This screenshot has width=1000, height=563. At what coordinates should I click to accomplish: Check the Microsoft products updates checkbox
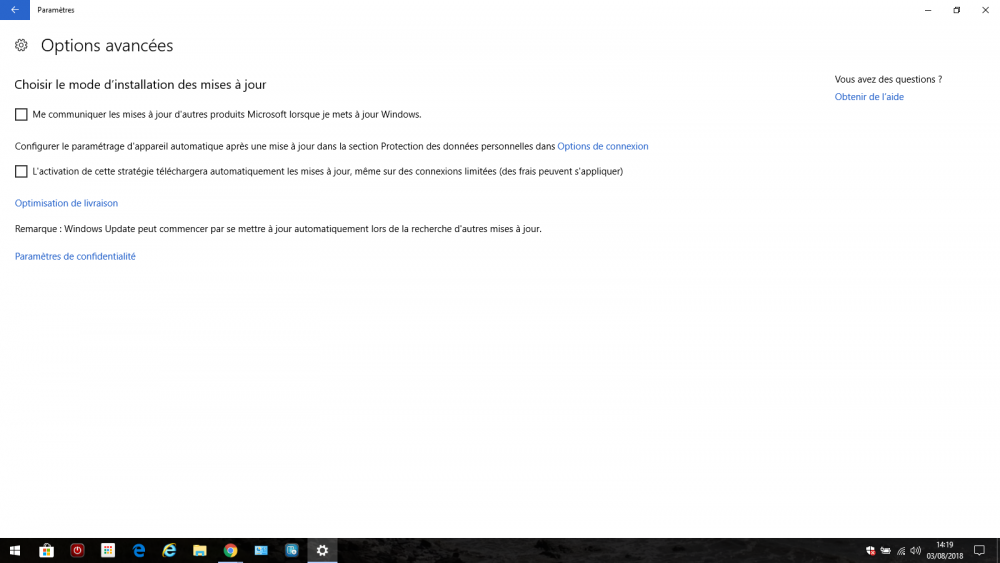pos(21,114)
